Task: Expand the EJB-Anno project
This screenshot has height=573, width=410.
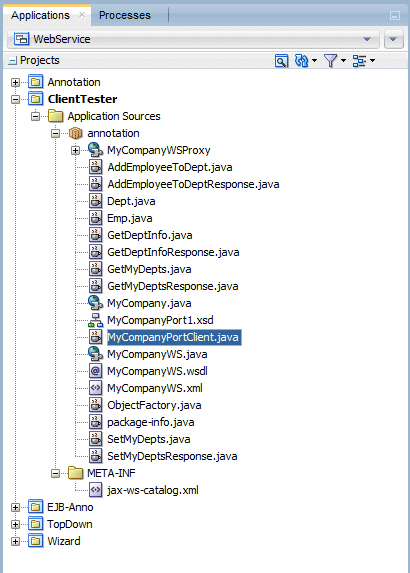Action: click(x=15, y=508)
